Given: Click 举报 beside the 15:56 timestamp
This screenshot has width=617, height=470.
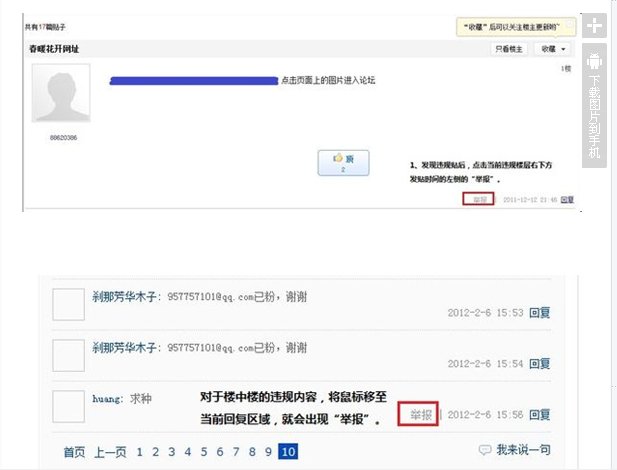Looking at the screenshot, I should tap(421, 414).
